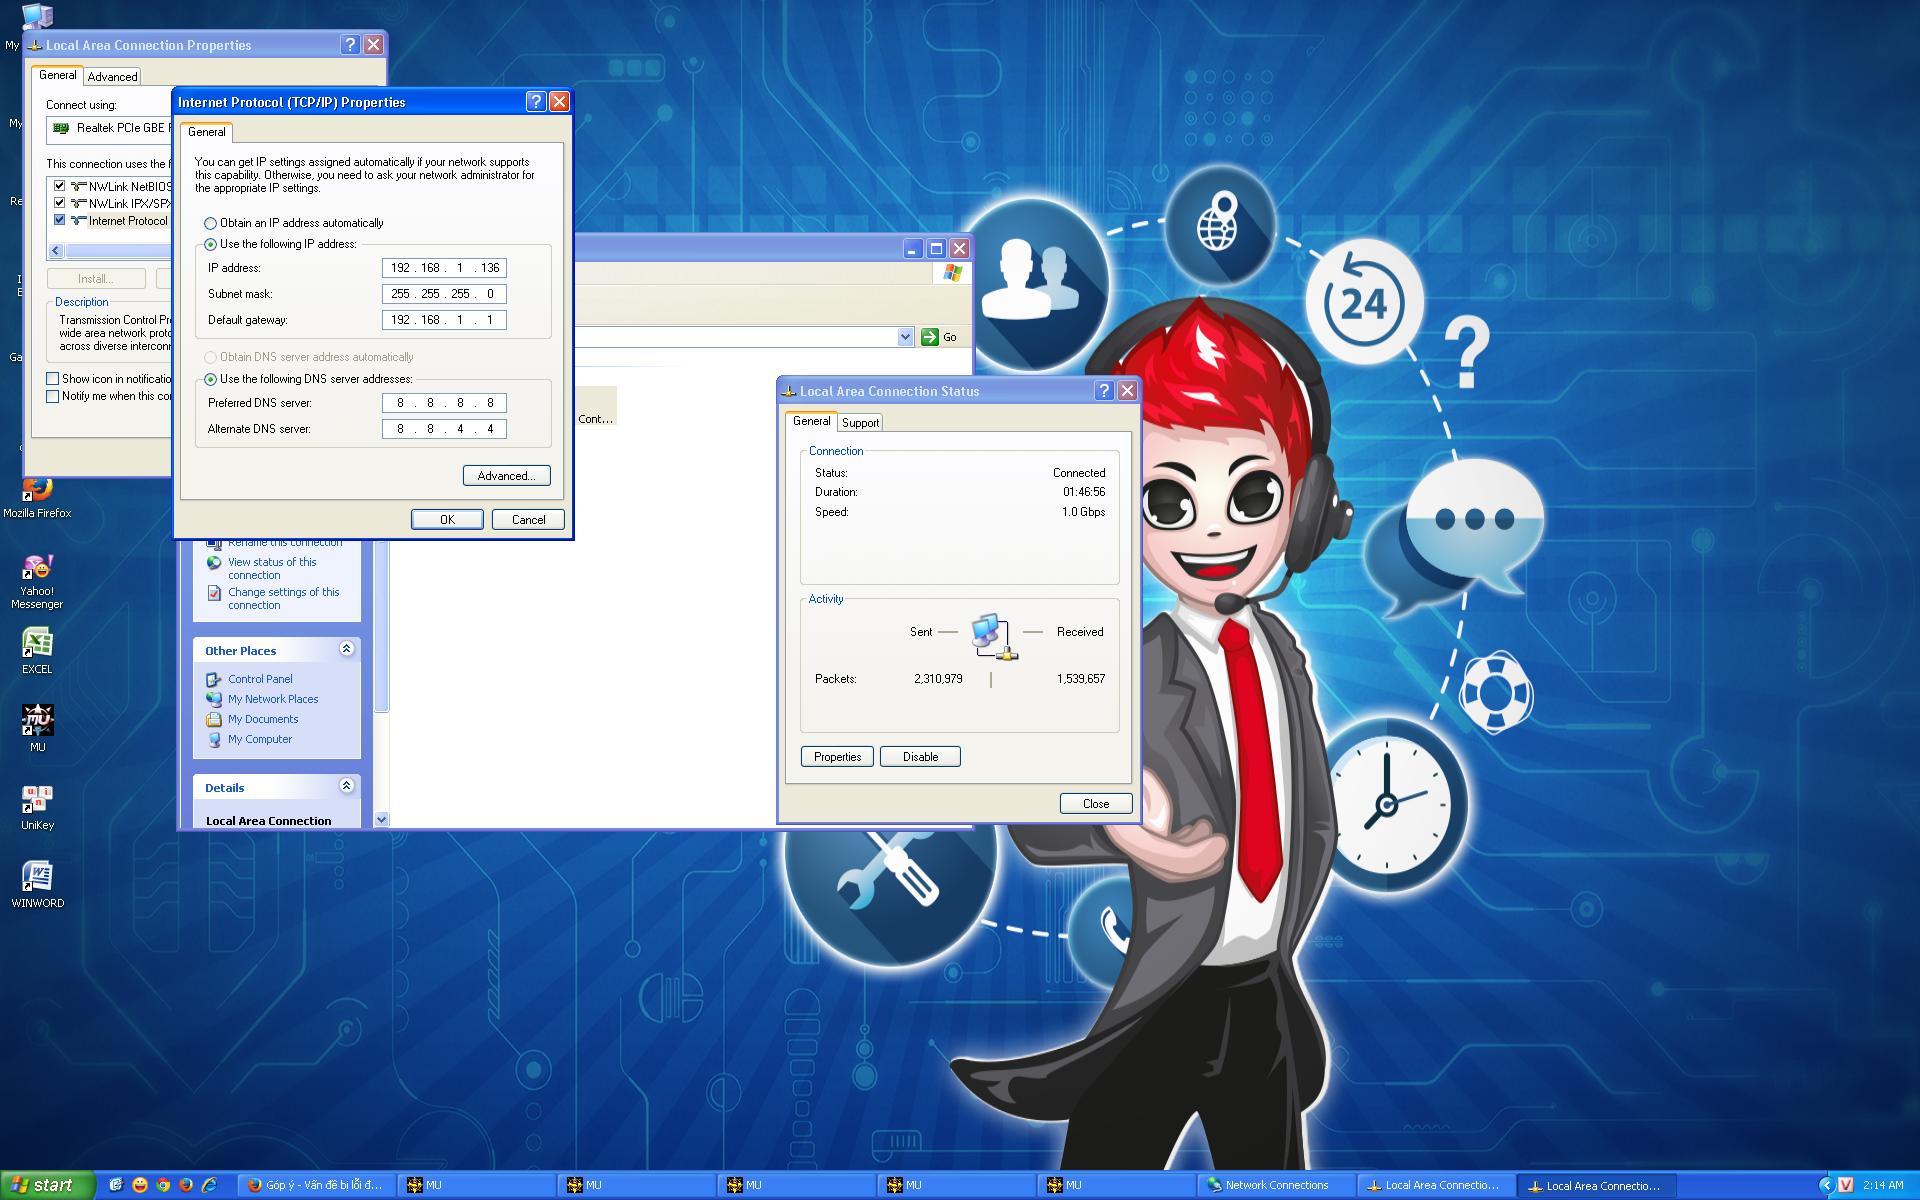Enable Show icon in notification area checkbox

tap(52, 379)
